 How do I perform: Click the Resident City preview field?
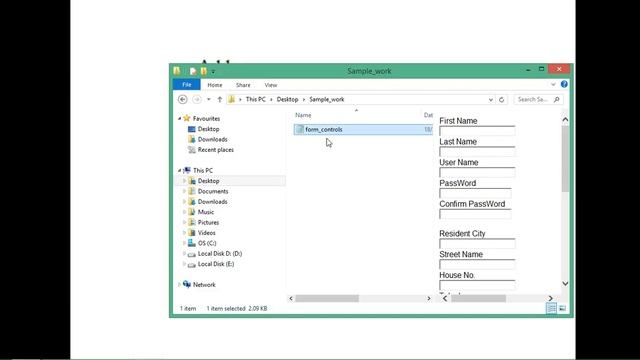(477, 244)
